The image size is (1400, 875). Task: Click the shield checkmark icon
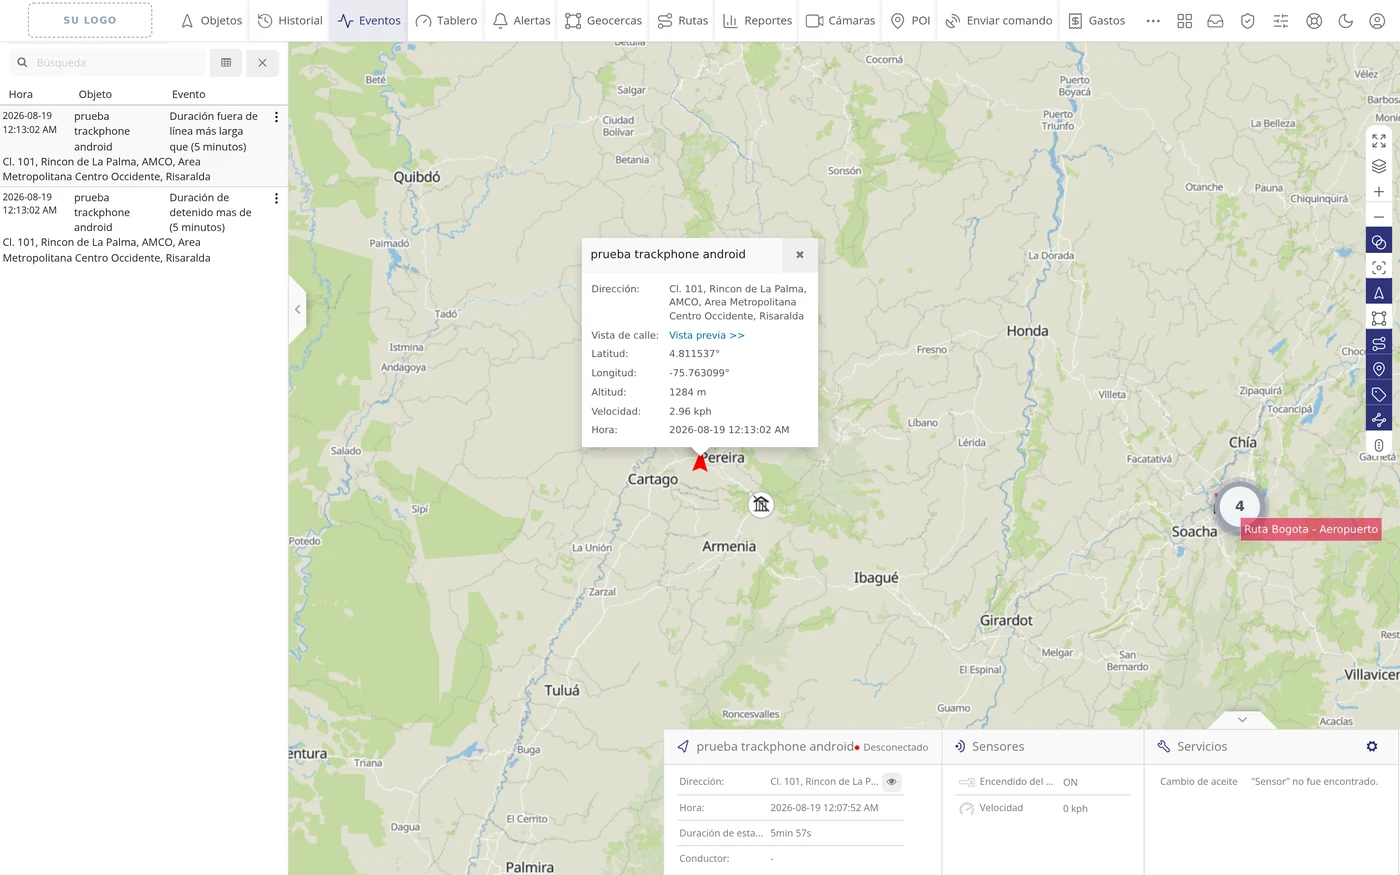[1248, 20]
